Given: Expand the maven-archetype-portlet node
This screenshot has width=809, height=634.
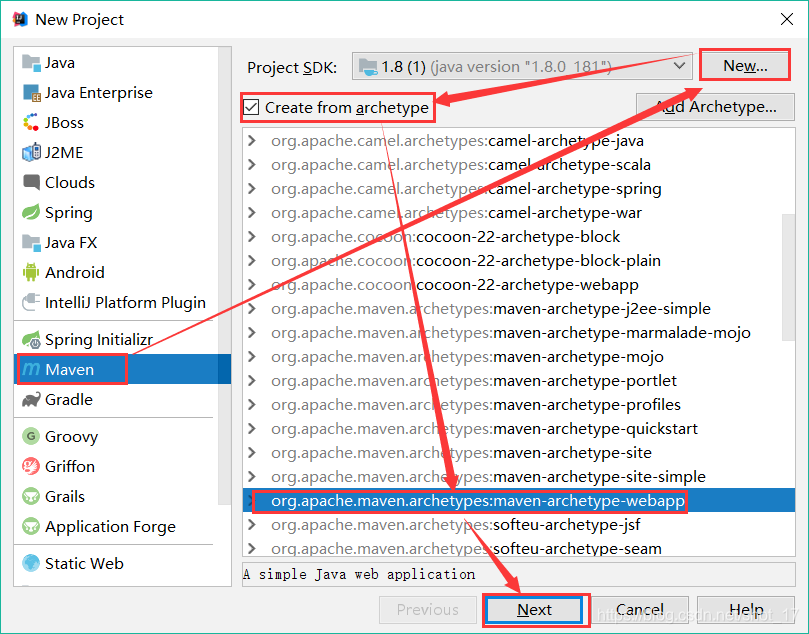Looking at the screenshot, I should coord(252,381).
